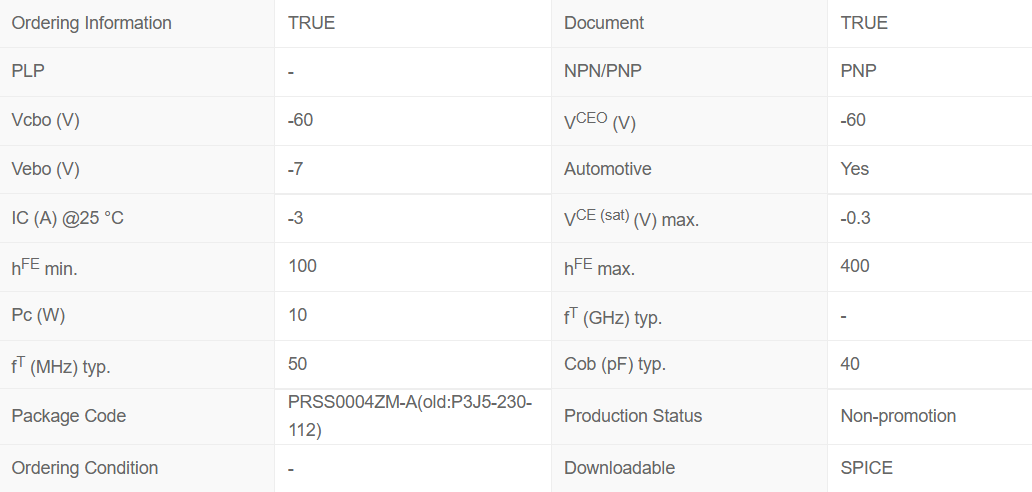
Task: Select the Document label cell
Action: tap(604, 23)
